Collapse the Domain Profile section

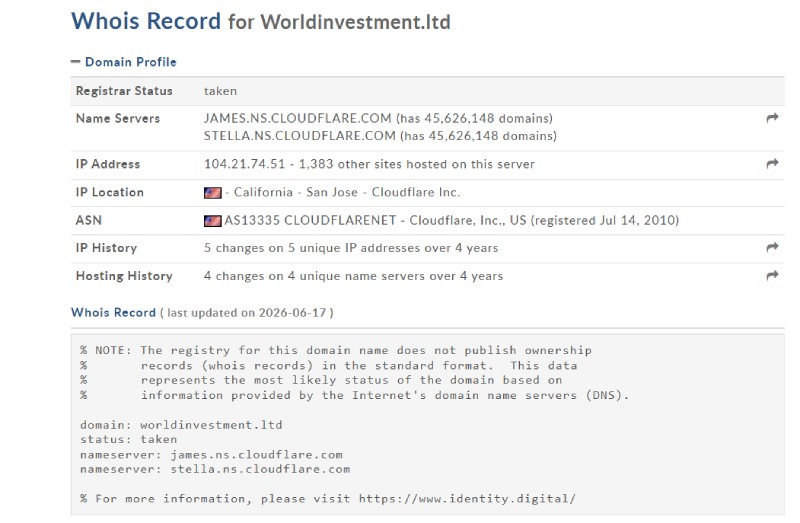pos(76,62)
